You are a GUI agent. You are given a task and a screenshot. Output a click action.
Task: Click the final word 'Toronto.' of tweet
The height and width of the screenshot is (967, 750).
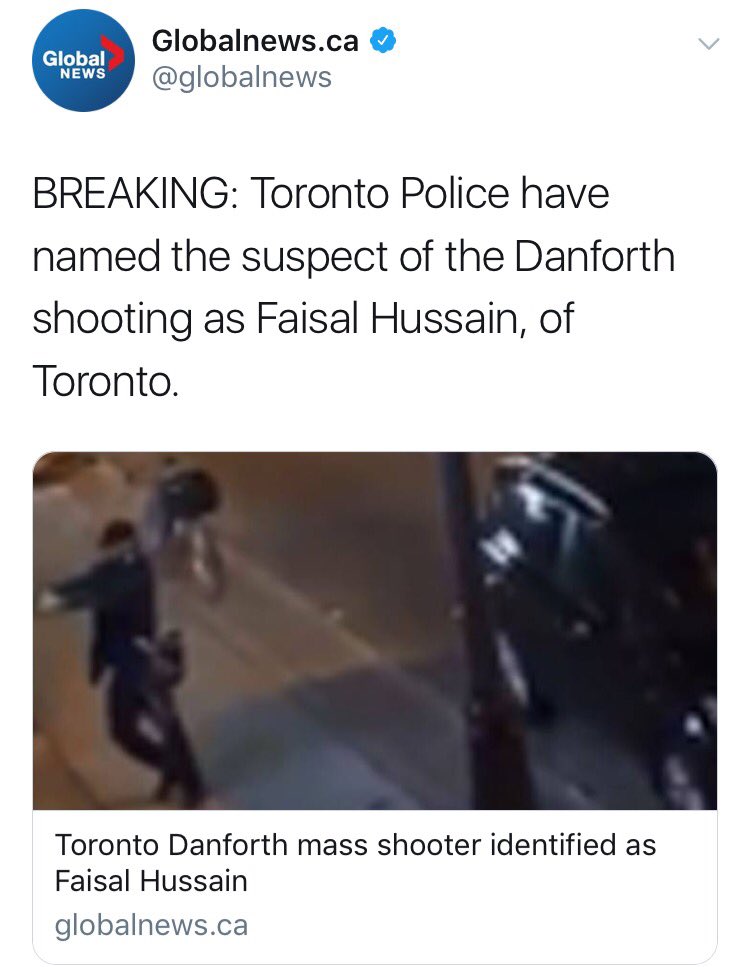(105, 382)
